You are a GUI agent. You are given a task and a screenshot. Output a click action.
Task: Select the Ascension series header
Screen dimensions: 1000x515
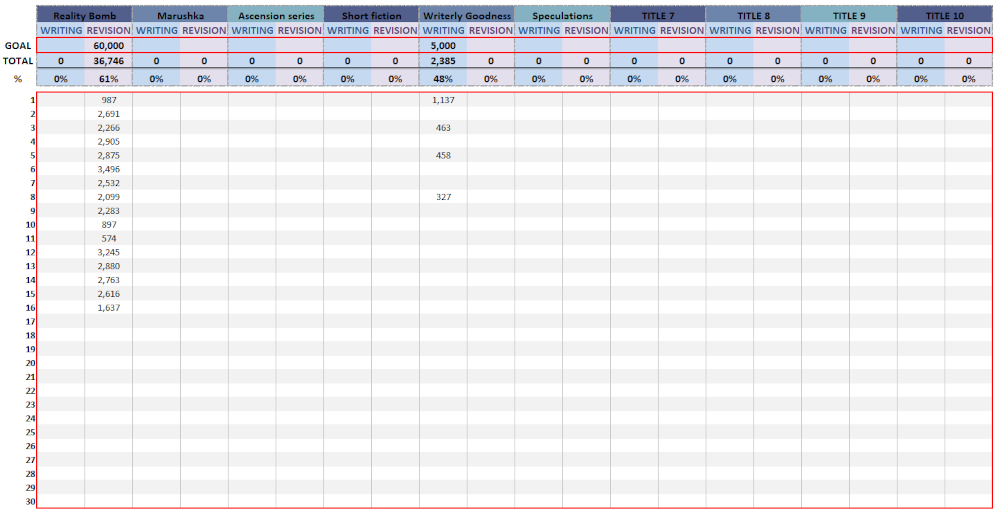tap(276, 16)
